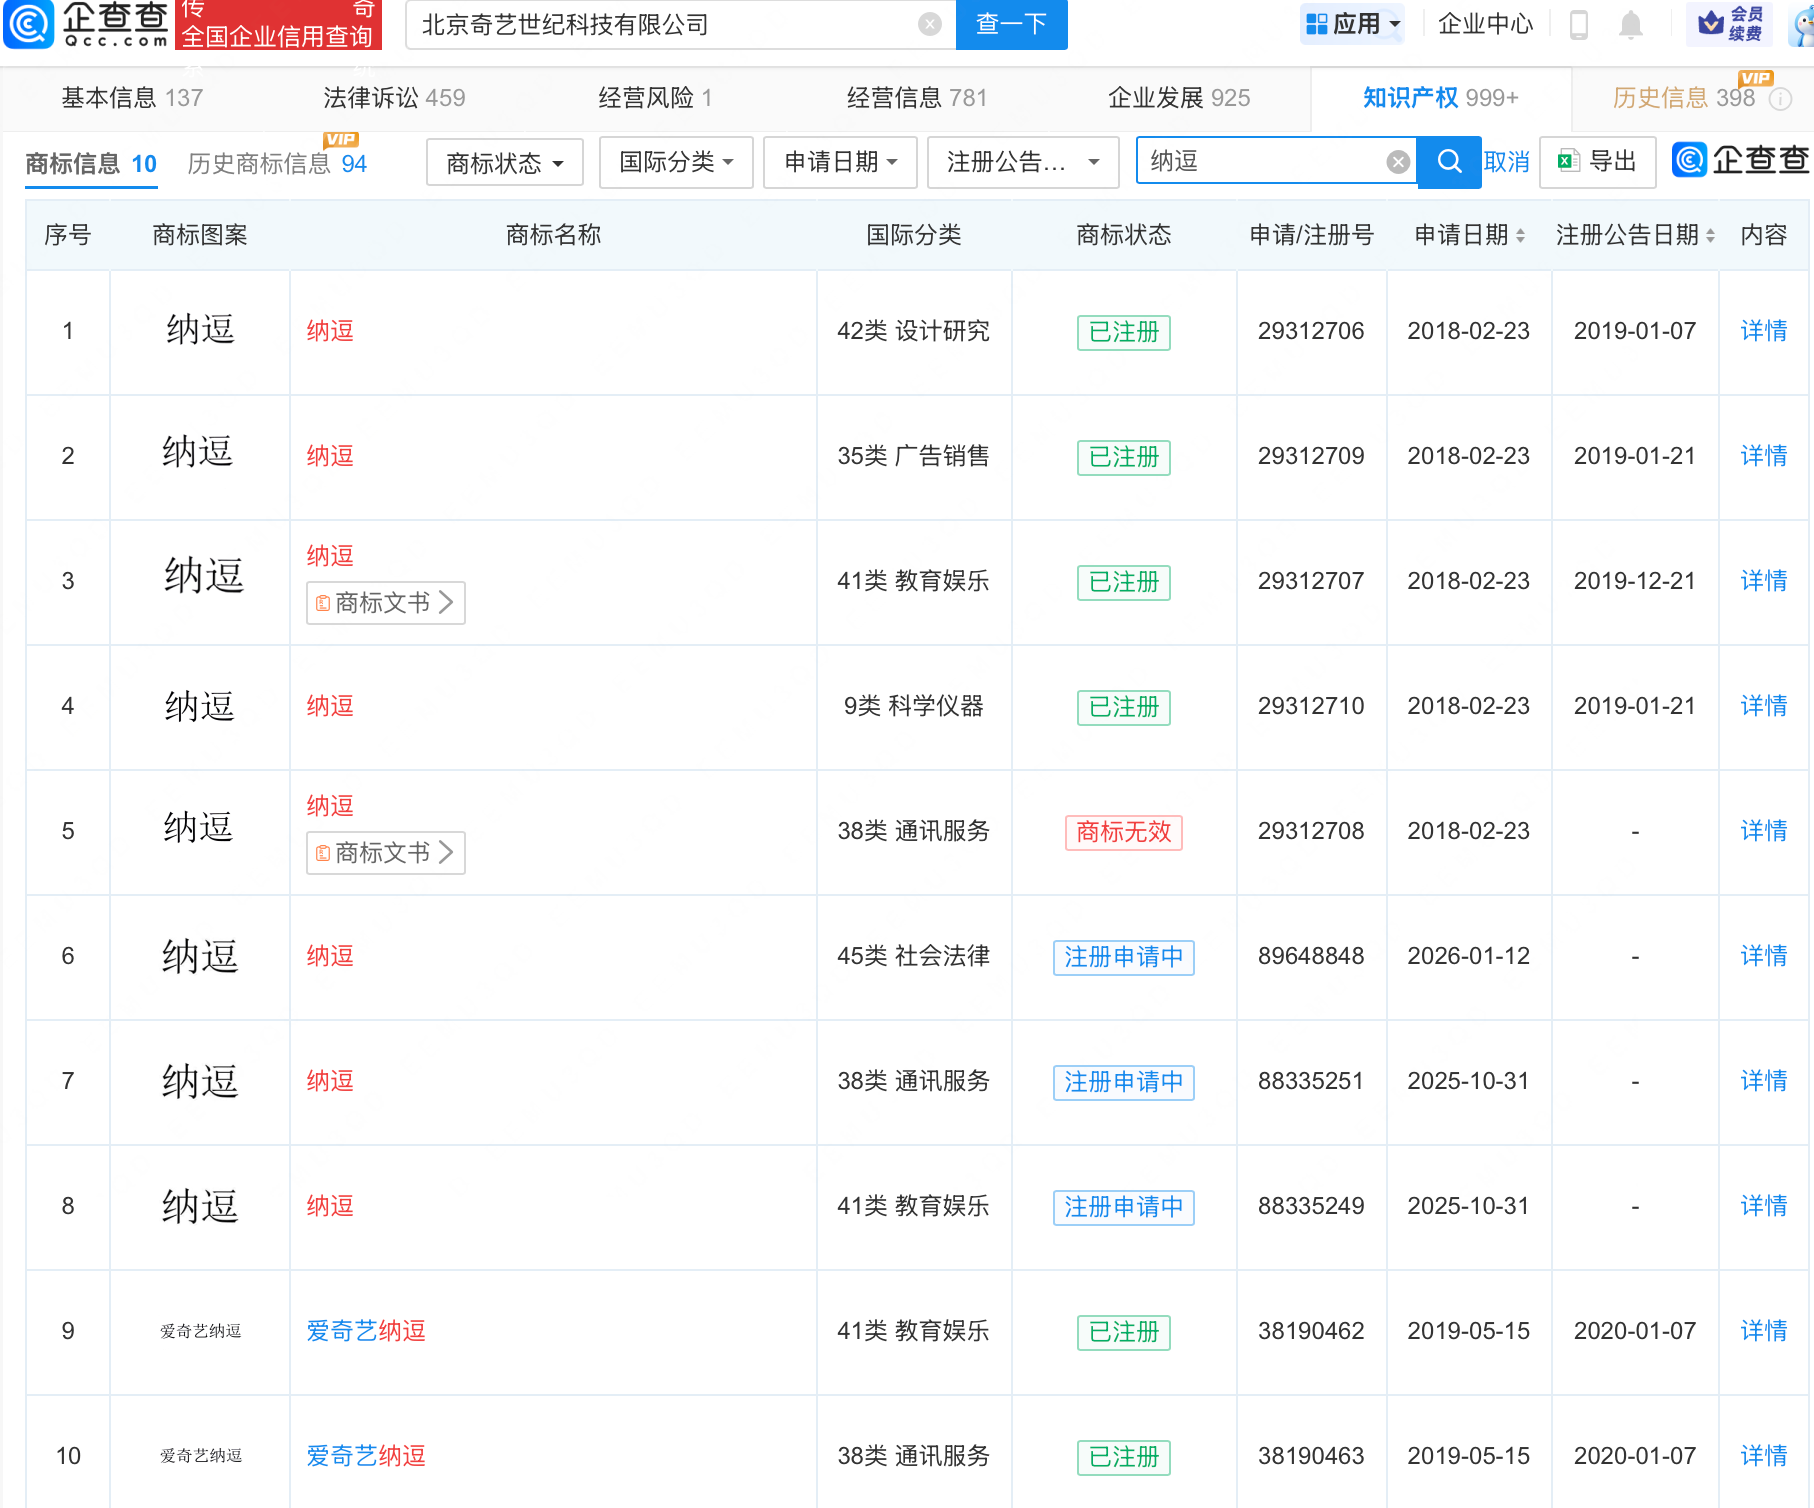Expand the 应用 menu in header
Viewport: 1814px width, 1508px height.
1353,24
